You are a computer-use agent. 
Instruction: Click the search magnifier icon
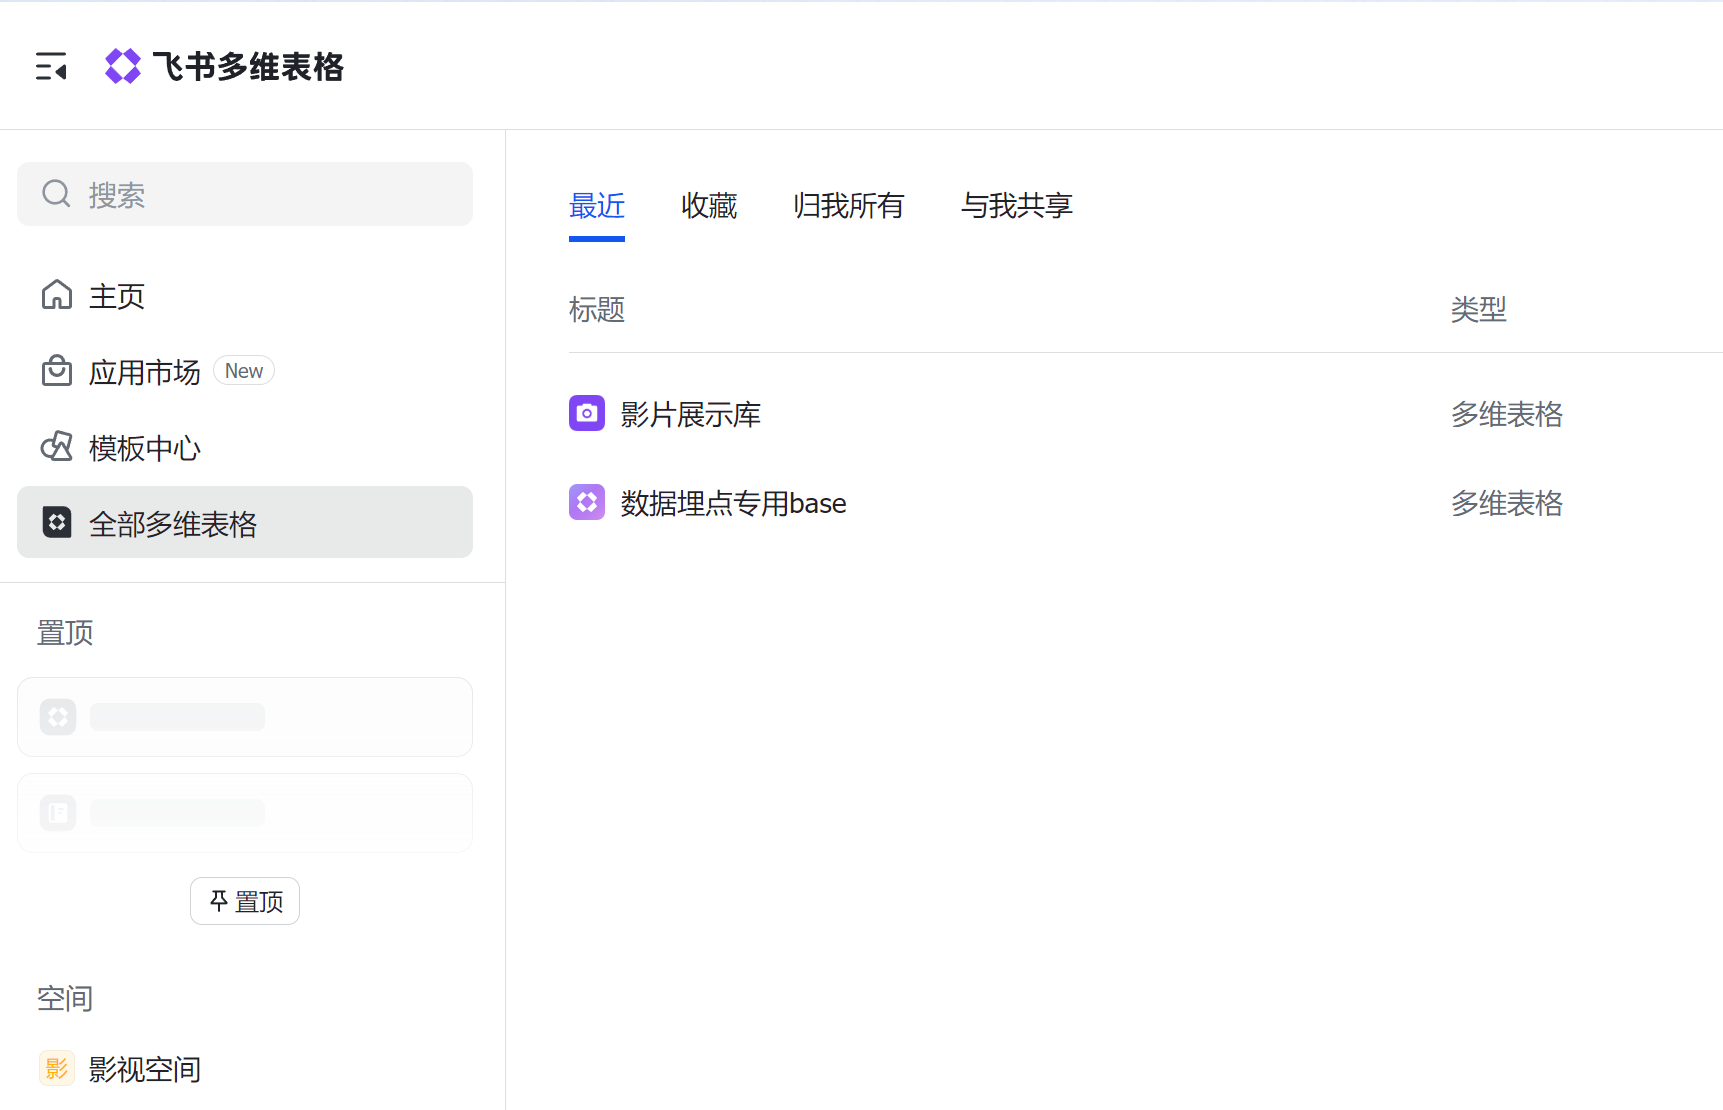click(x=56, y=194)
